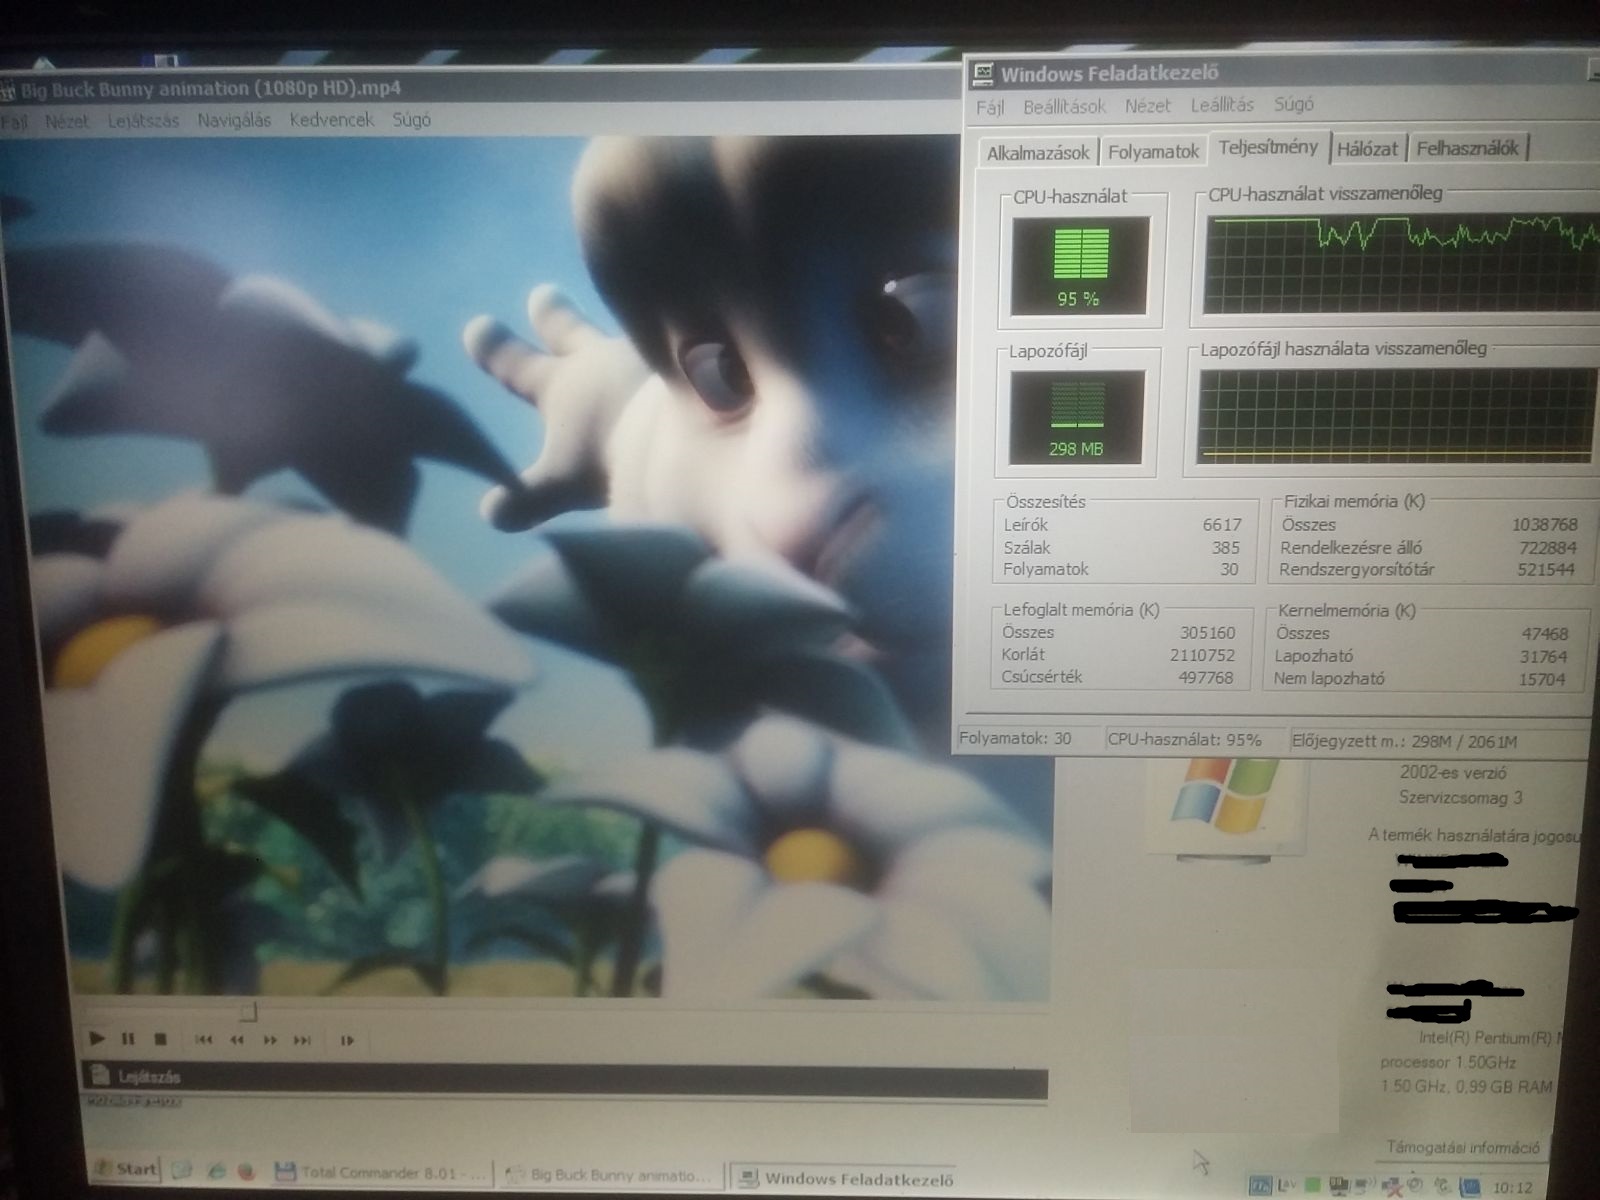The height and width of the screenshot is (1200, 1600).
Task: Open the Beállítások menu in Task Manager
Action: pyautogui.click(x=1064, y=106)
